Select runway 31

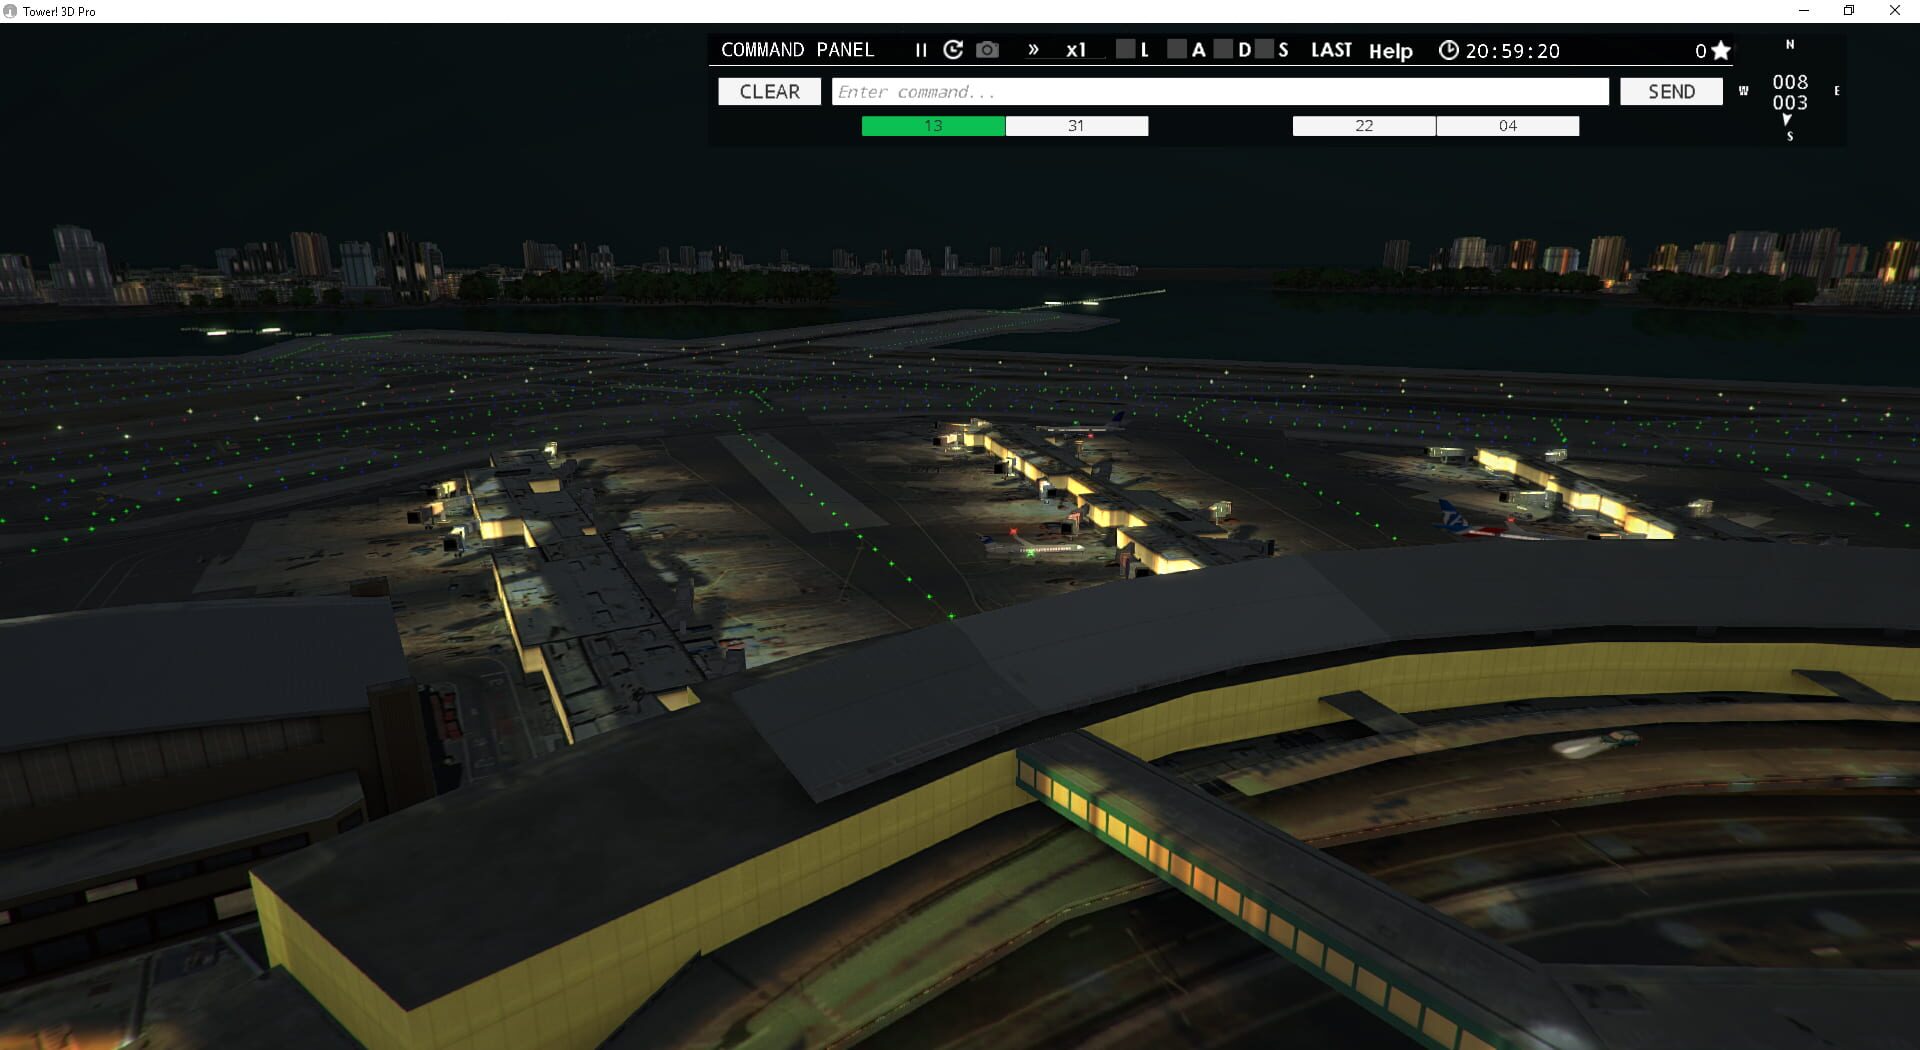(1076, 126)
